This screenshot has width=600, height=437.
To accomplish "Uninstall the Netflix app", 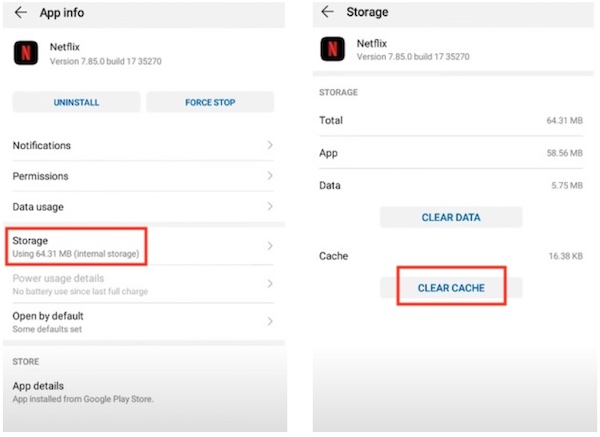I will click(x=77, y=102).
